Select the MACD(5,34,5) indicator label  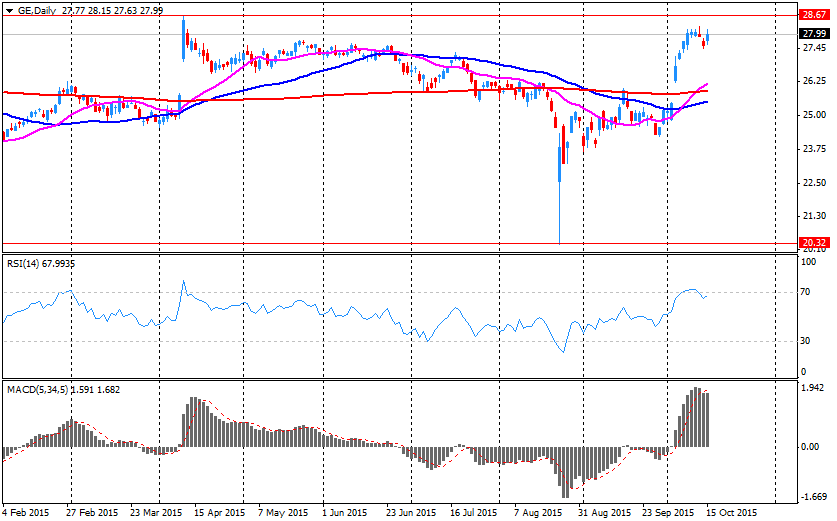[x=64, y=390]
